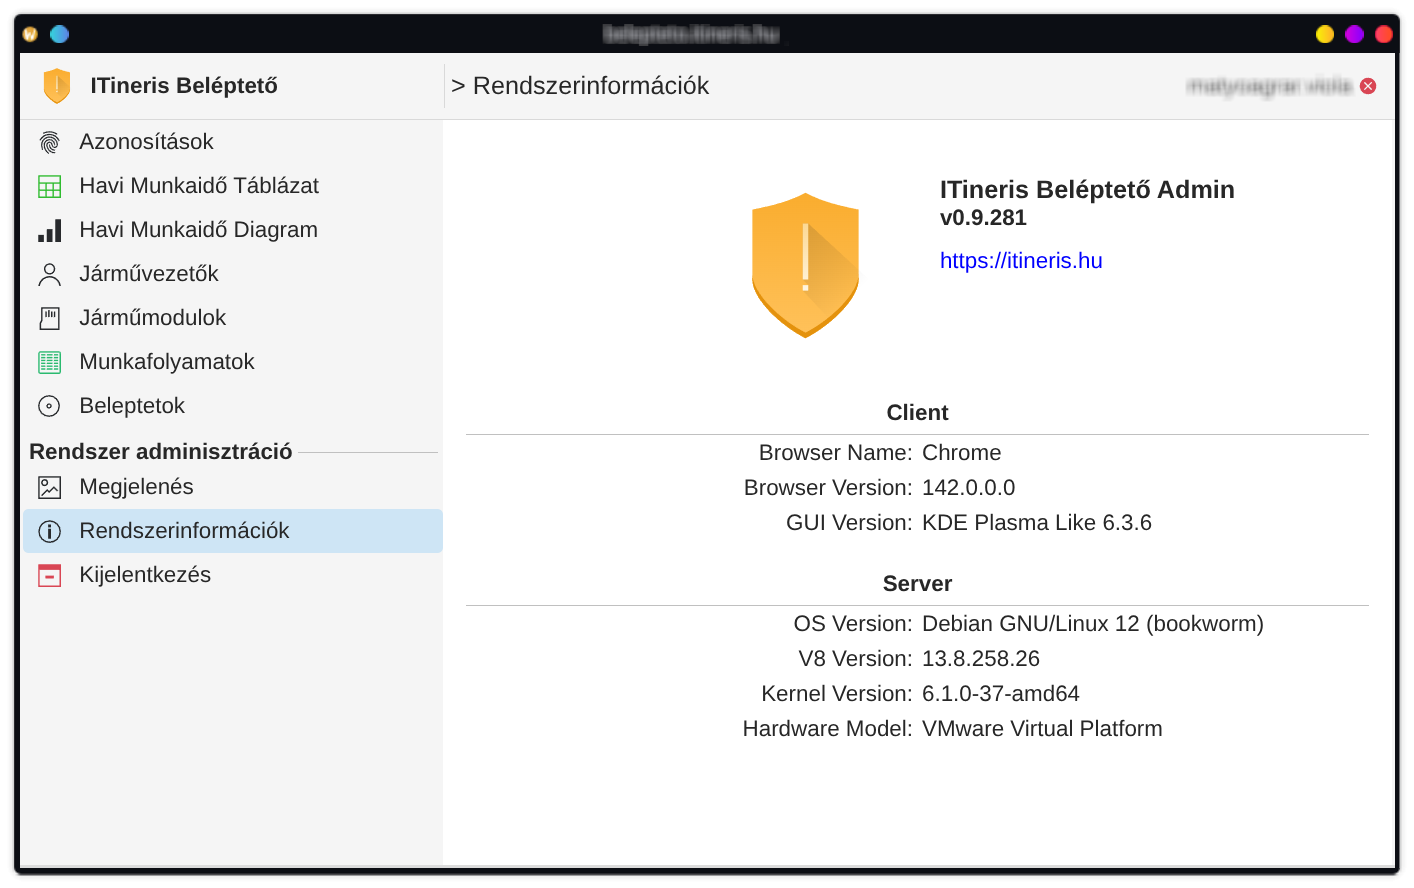
Task: Choose Kijelentkezés to log out
Action: (x=145, y=575)
